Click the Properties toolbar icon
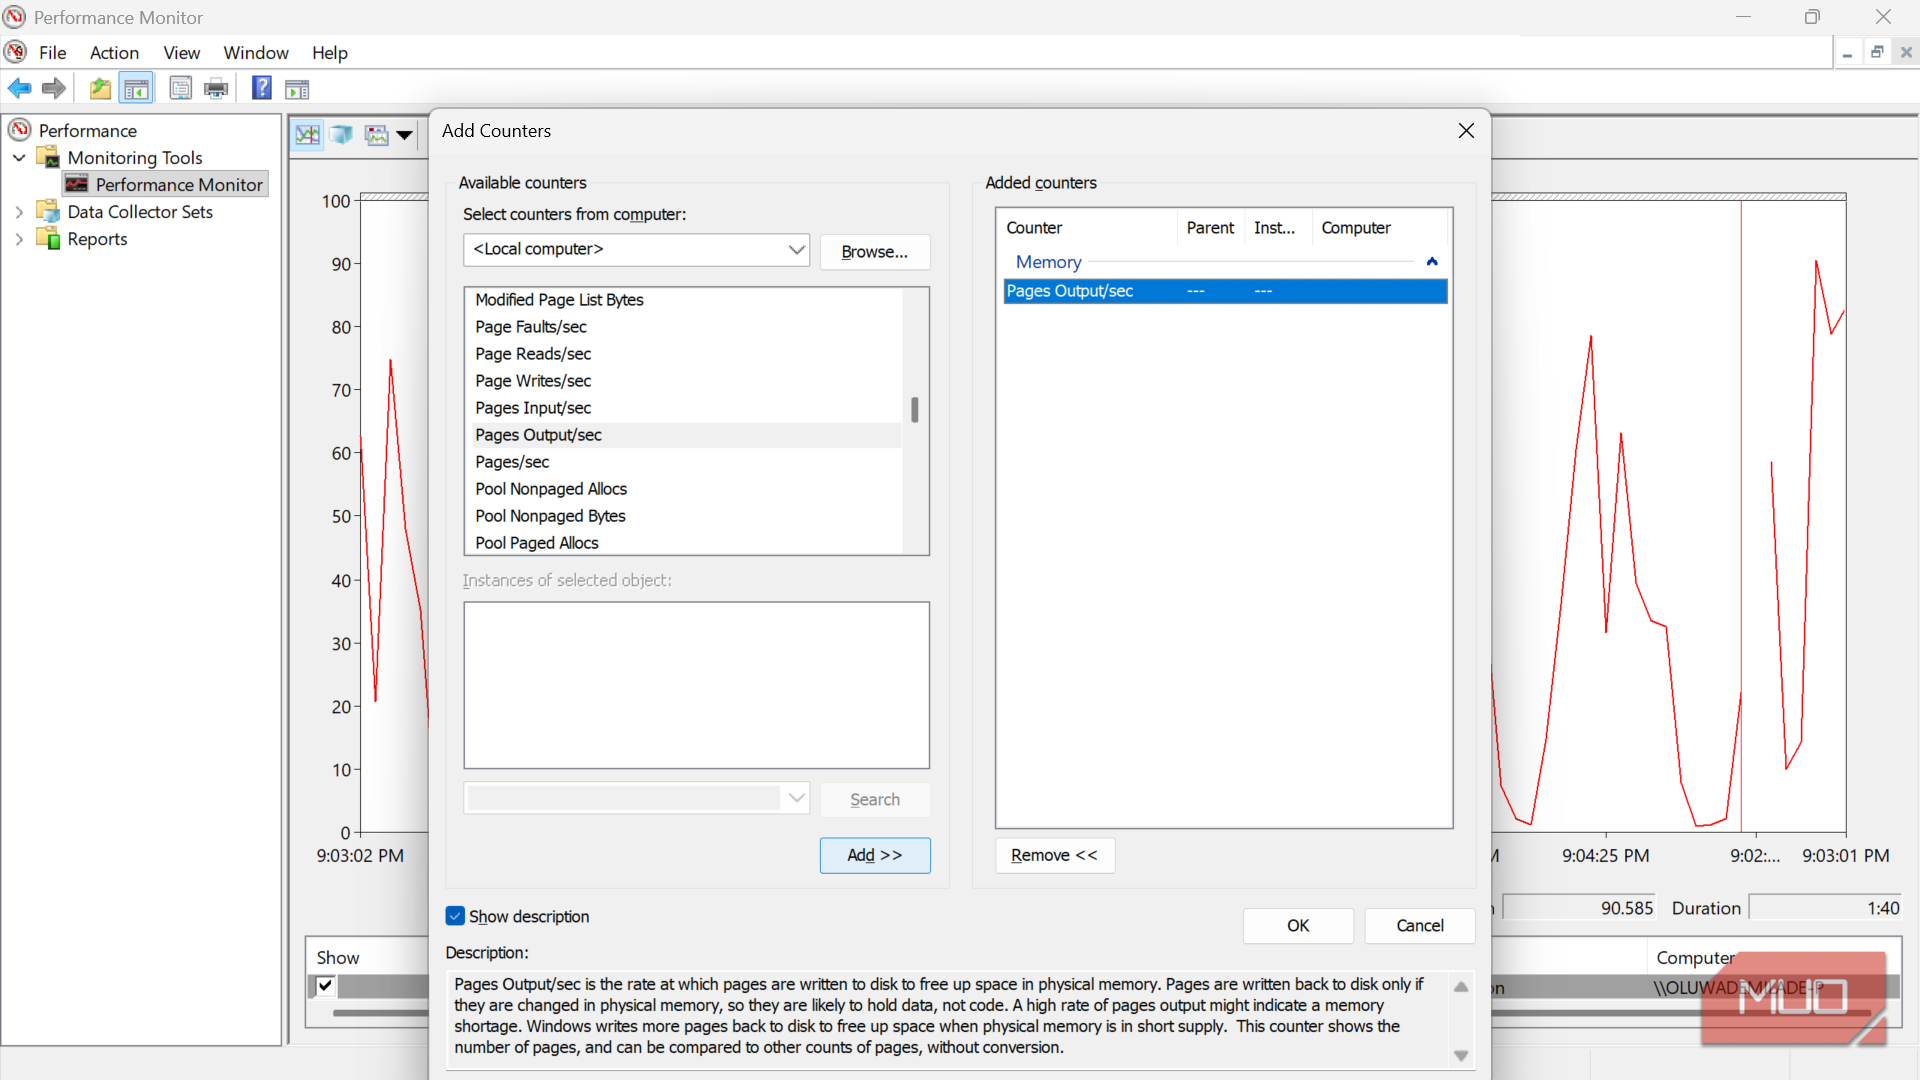The image size is (1920, 1080). pos(180,89)
